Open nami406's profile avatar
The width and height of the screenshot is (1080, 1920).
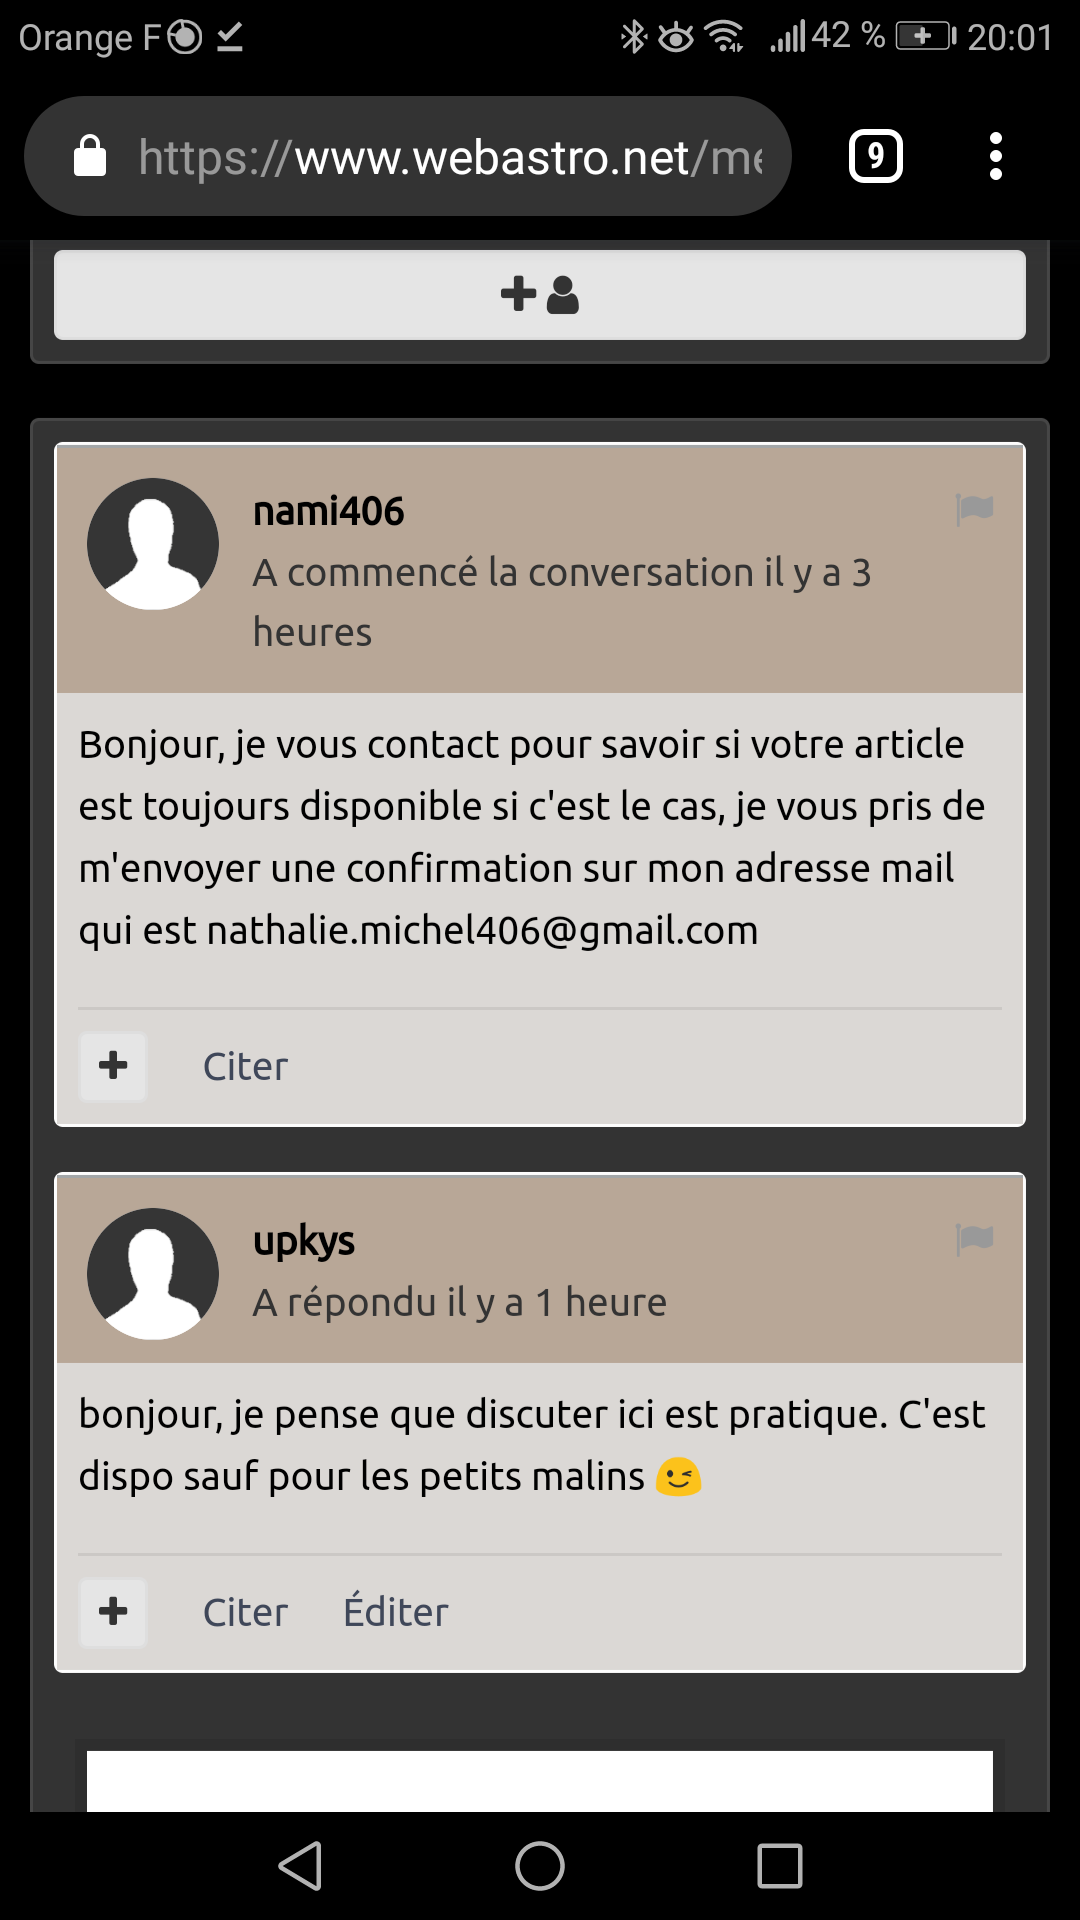(x=153, y=544)
